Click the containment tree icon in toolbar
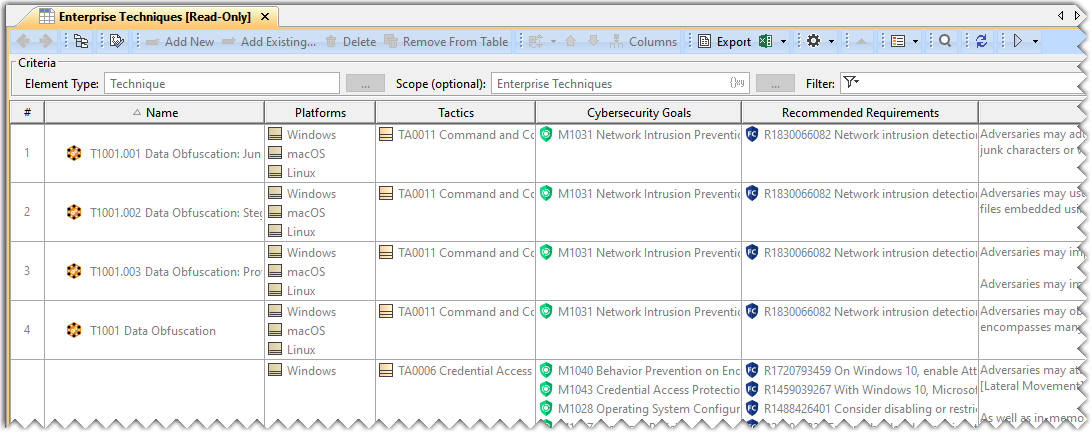The image size is (1092, 434). coord(81,42)
